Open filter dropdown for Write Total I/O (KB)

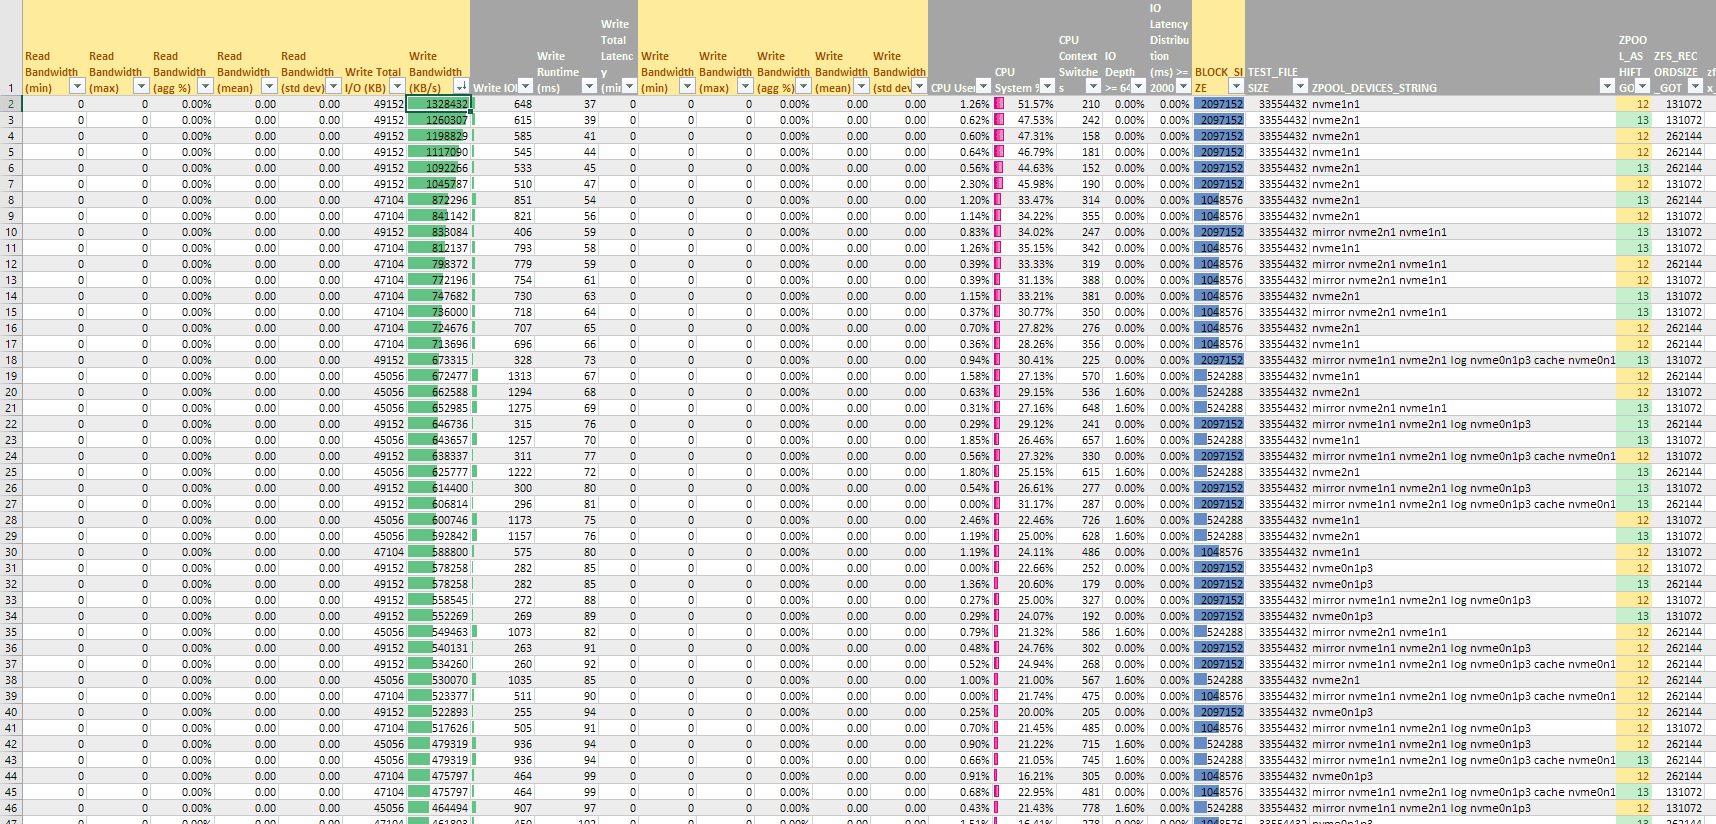tap(397, 87)
